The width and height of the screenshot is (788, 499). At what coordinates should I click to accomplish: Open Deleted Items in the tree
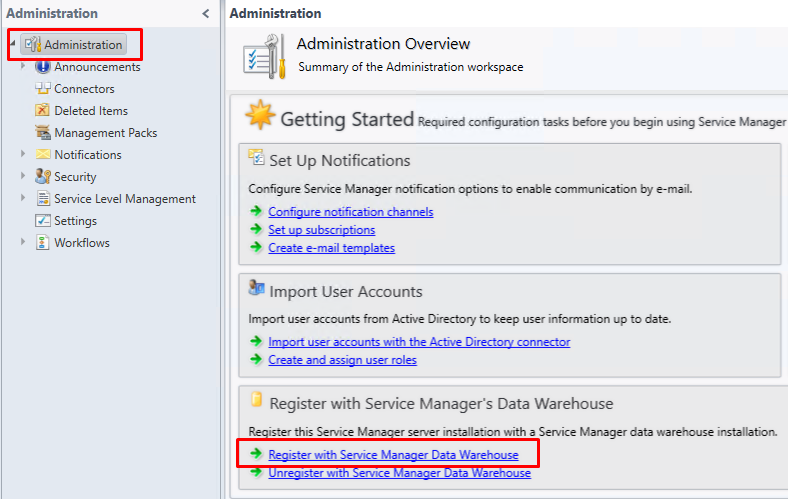pos(91,111)
